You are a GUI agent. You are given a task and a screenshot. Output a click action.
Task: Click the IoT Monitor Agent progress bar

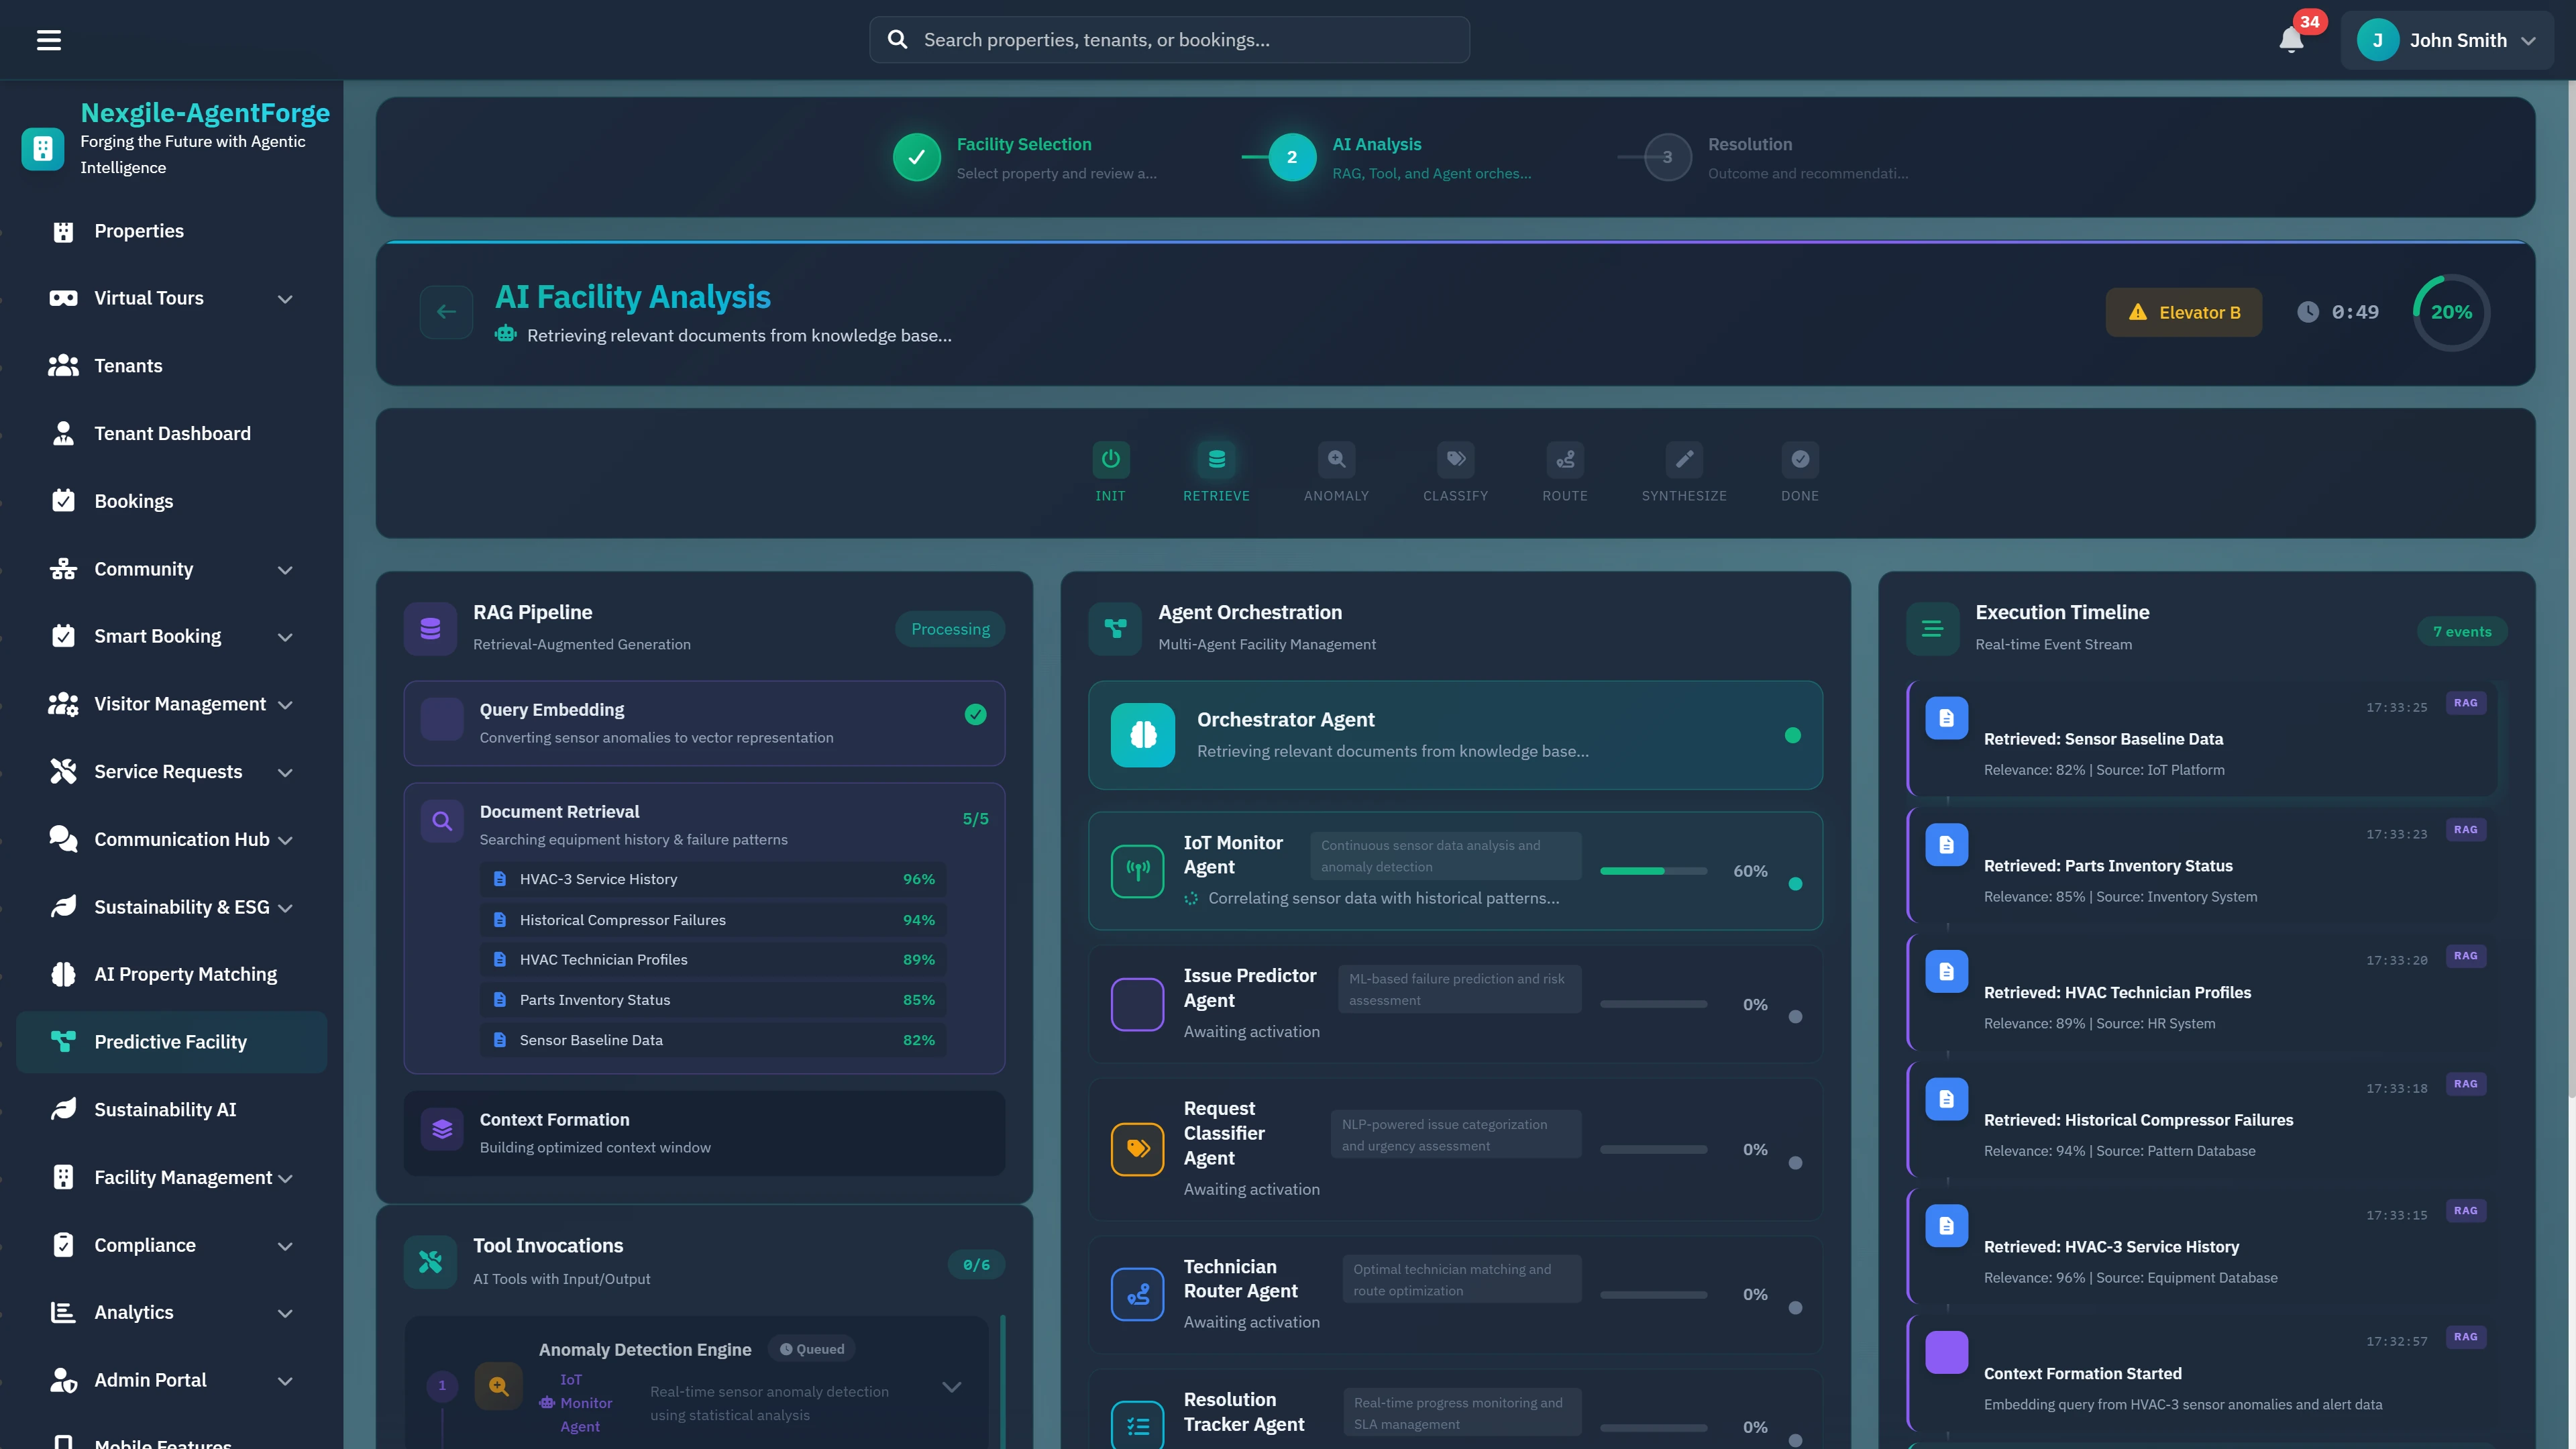[1653, 870]
